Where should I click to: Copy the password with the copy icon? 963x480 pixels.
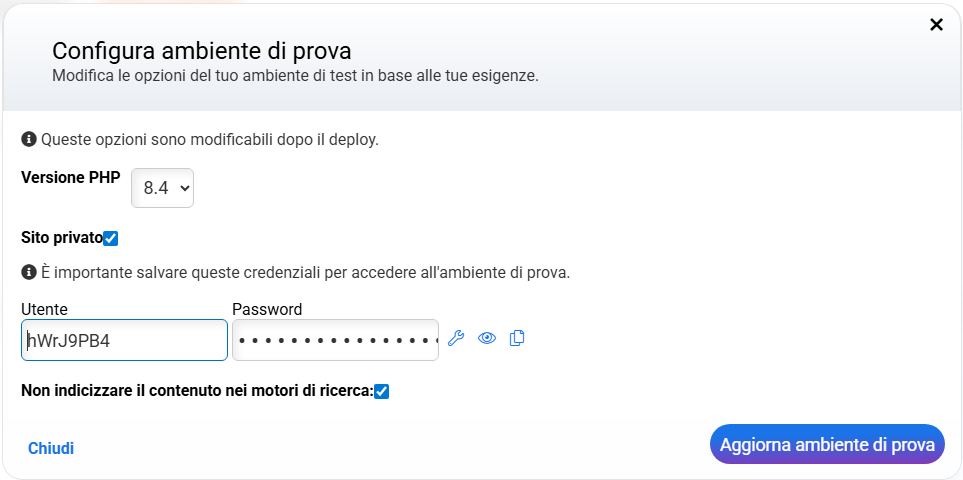click(x=517, y=338)
